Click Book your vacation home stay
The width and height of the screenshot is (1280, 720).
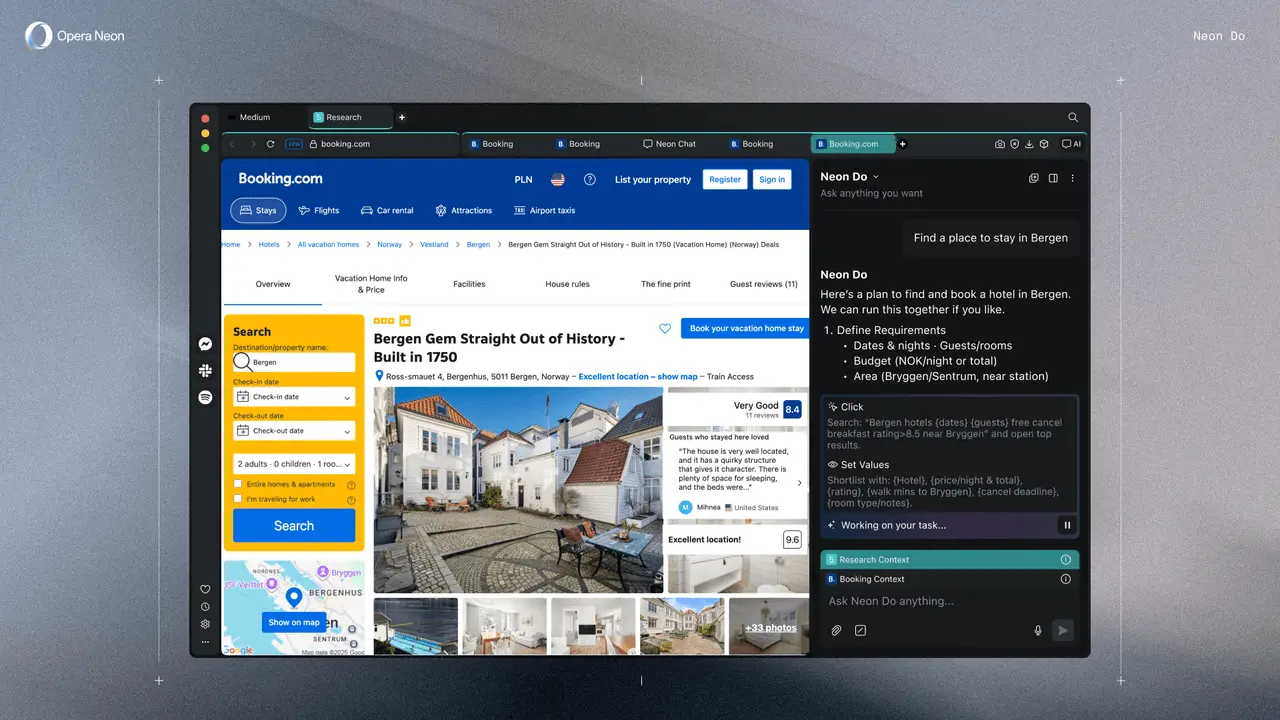pyautogui.click(x=744, y=328)
